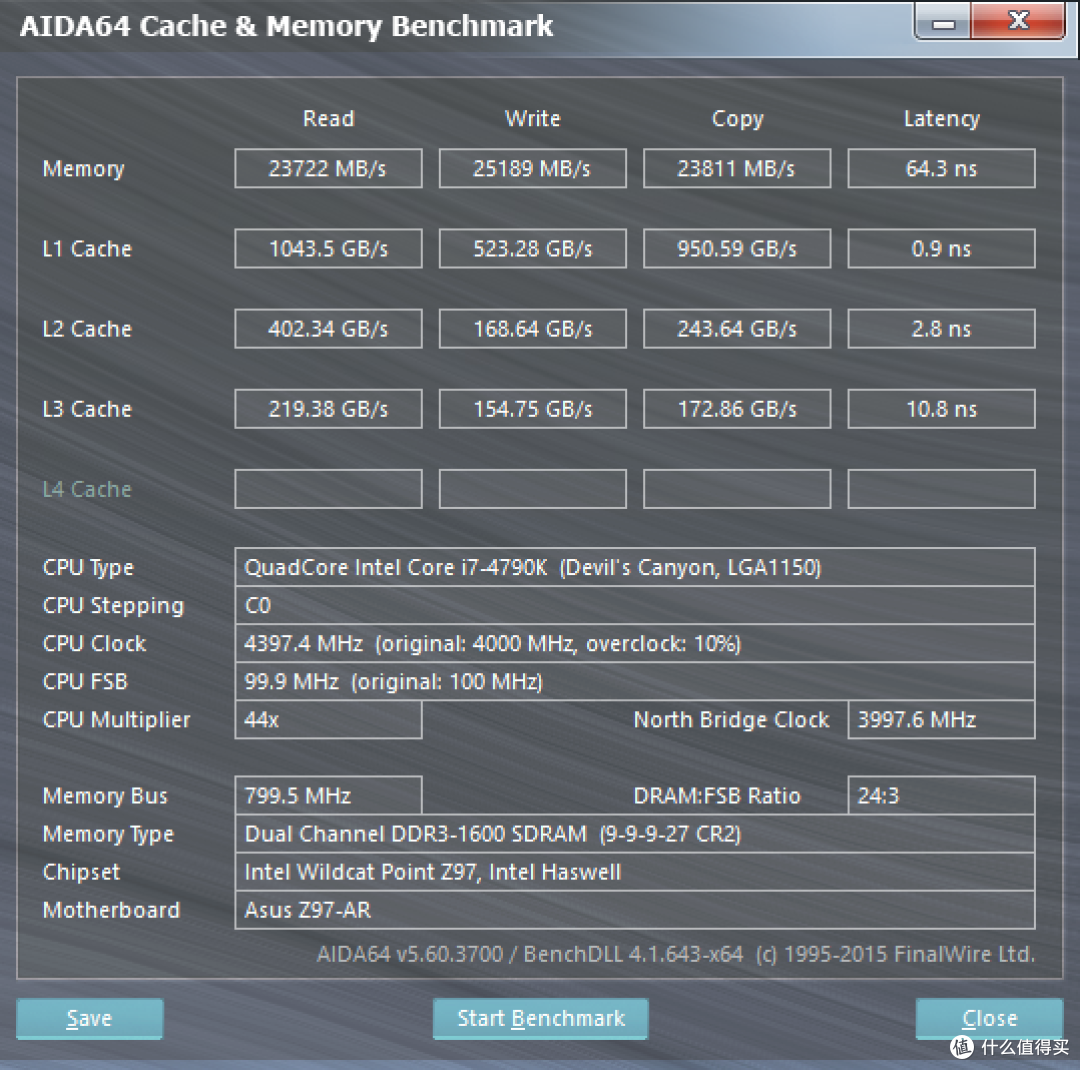
Task: Click the Read column header
Action: pos(329,119)
